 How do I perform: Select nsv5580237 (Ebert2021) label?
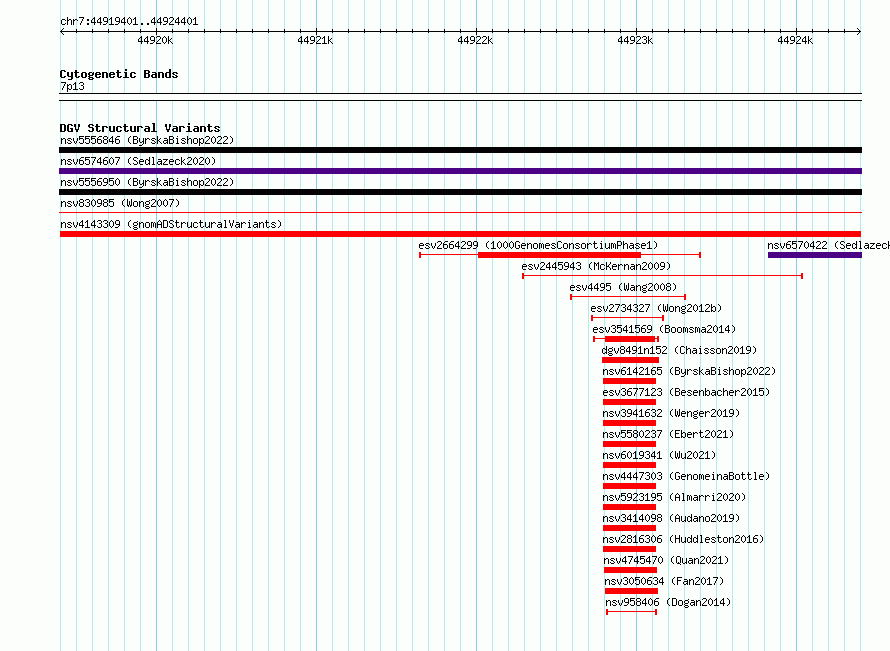coord(668,434)
